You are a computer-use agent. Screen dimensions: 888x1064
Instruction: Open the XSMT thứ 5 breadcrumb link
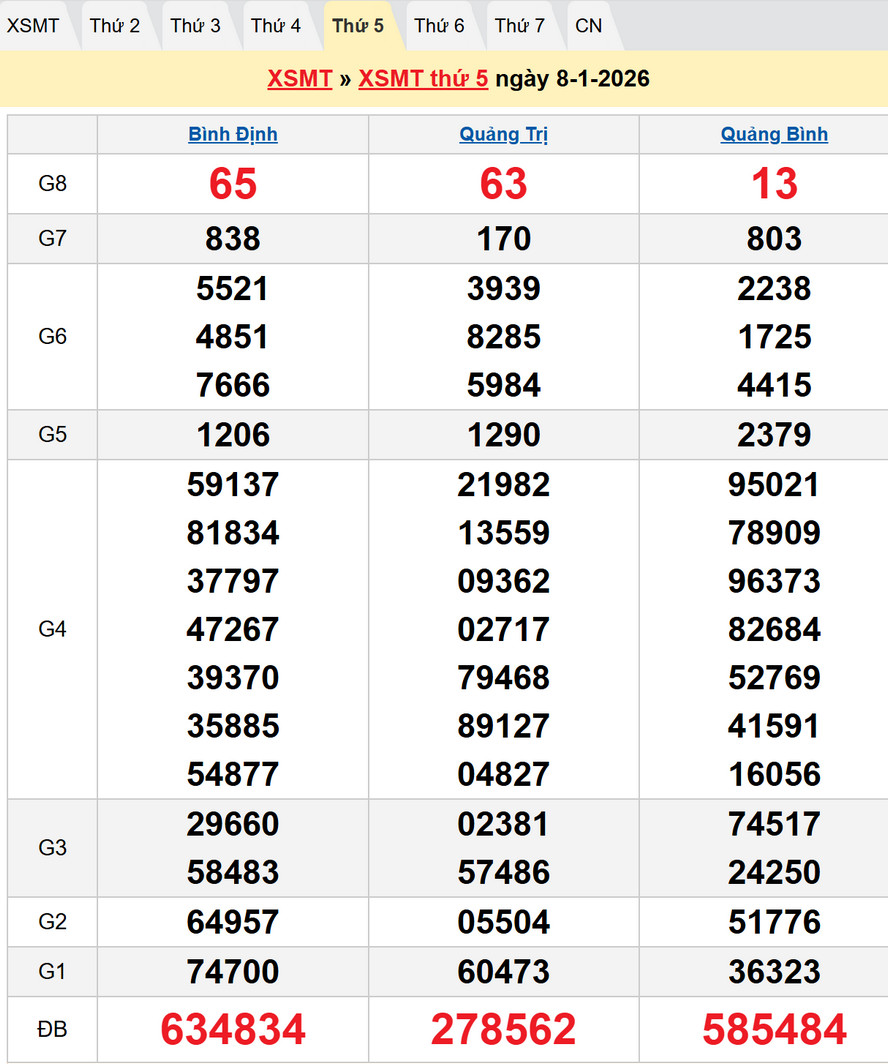tap(423, 79)
